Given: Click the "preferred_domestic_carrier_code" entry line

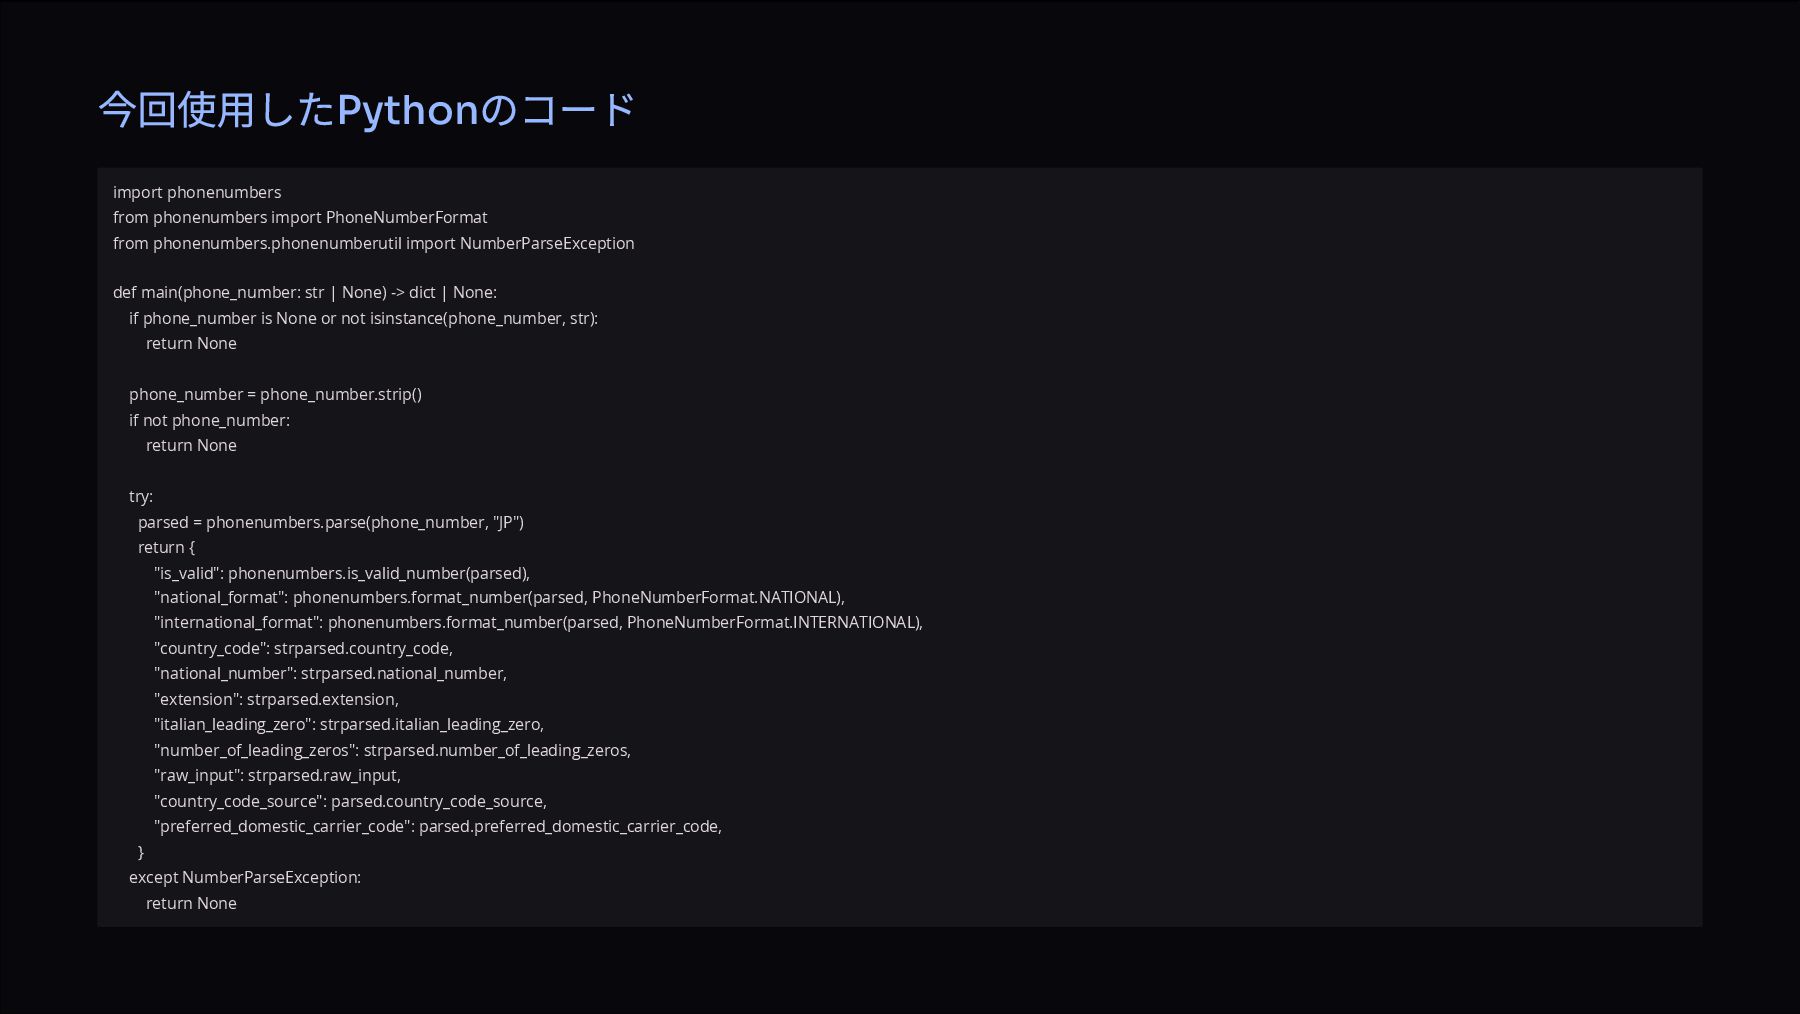Looking at the screenshot, I should [437, 826].
